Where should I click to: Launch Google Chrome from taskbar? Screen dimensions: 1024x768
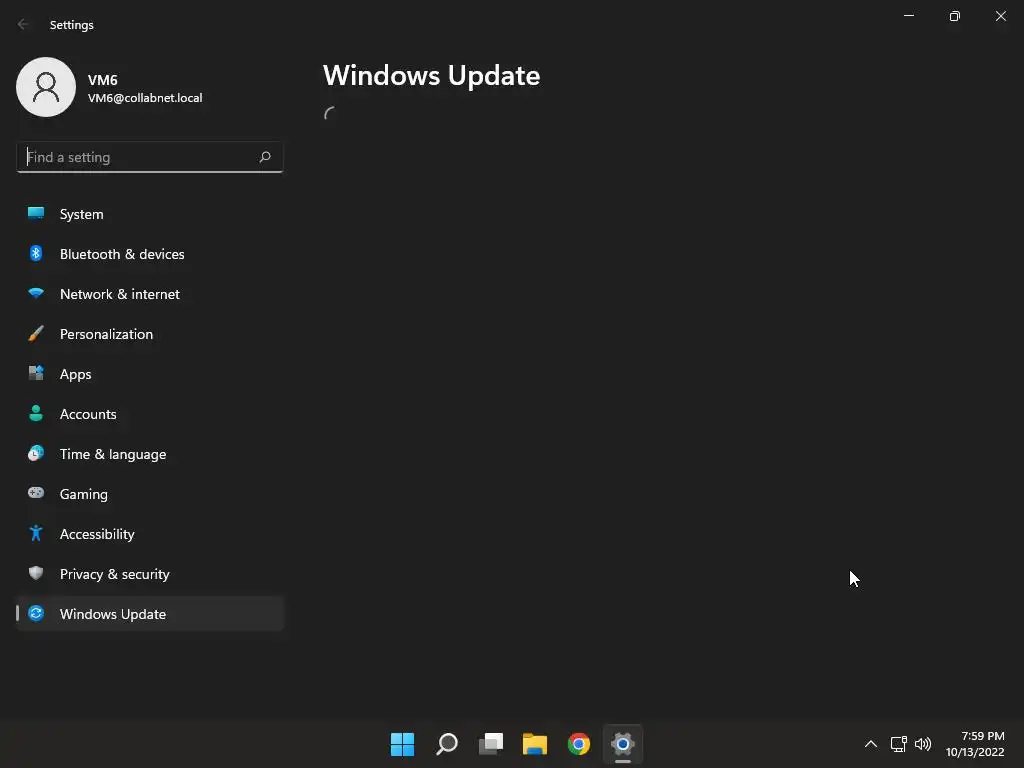point(579,744)
